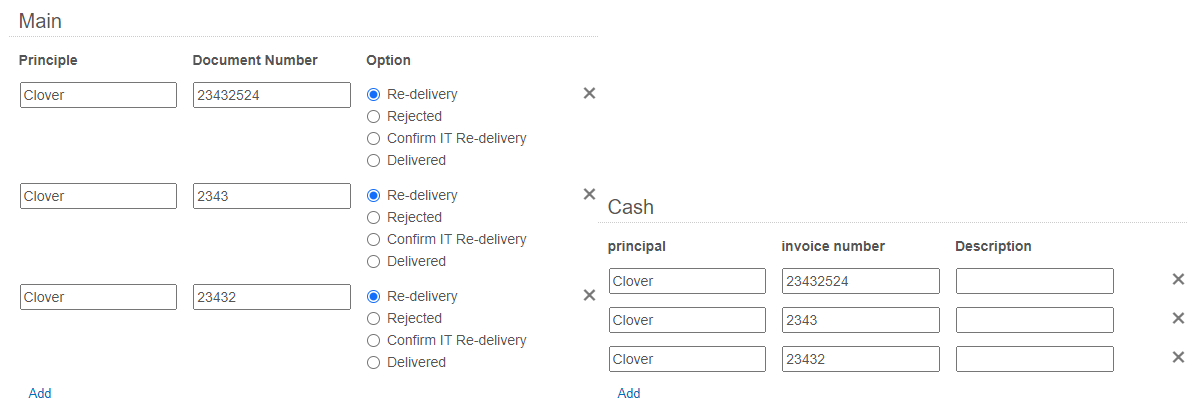Delete Cash row with invoice 23432
Viewport: 1196px width, 412px height.
tap(1178, 357)
